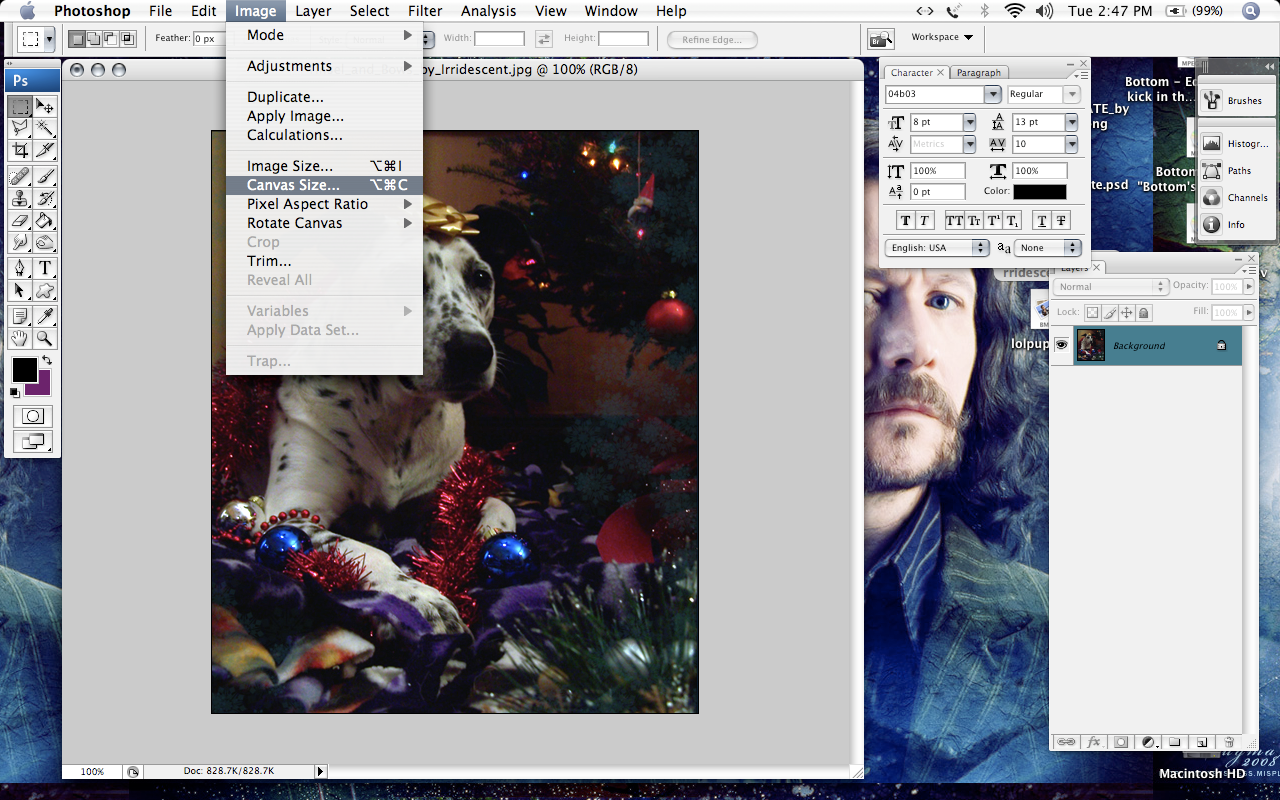Open the anti-aliasing dropdown set to None
1280x800 pixels.
[x=1048, y=247]
